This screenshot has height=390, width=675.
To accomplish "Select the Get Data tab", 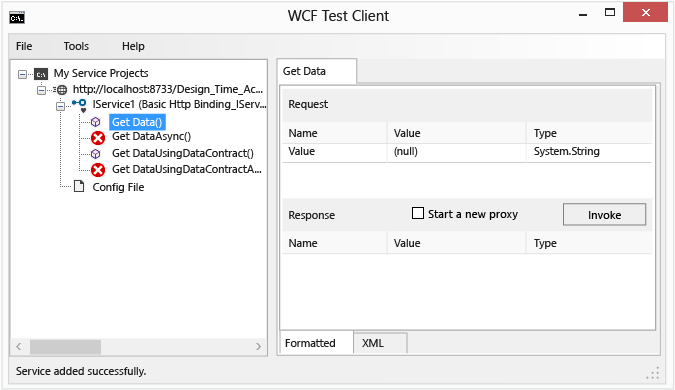I will pos(316,71).
